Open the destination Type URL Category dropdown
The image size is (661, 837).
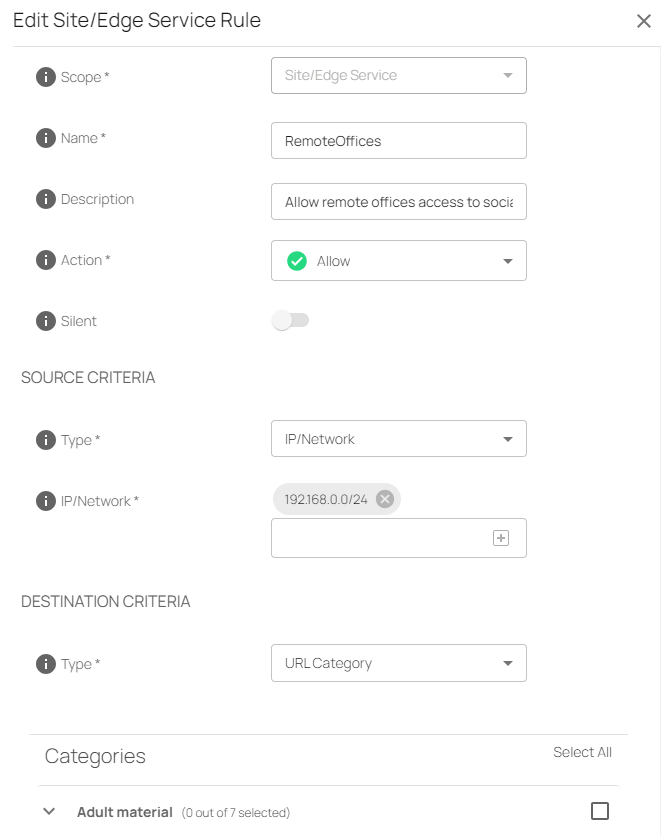click(x=398, y=663)
